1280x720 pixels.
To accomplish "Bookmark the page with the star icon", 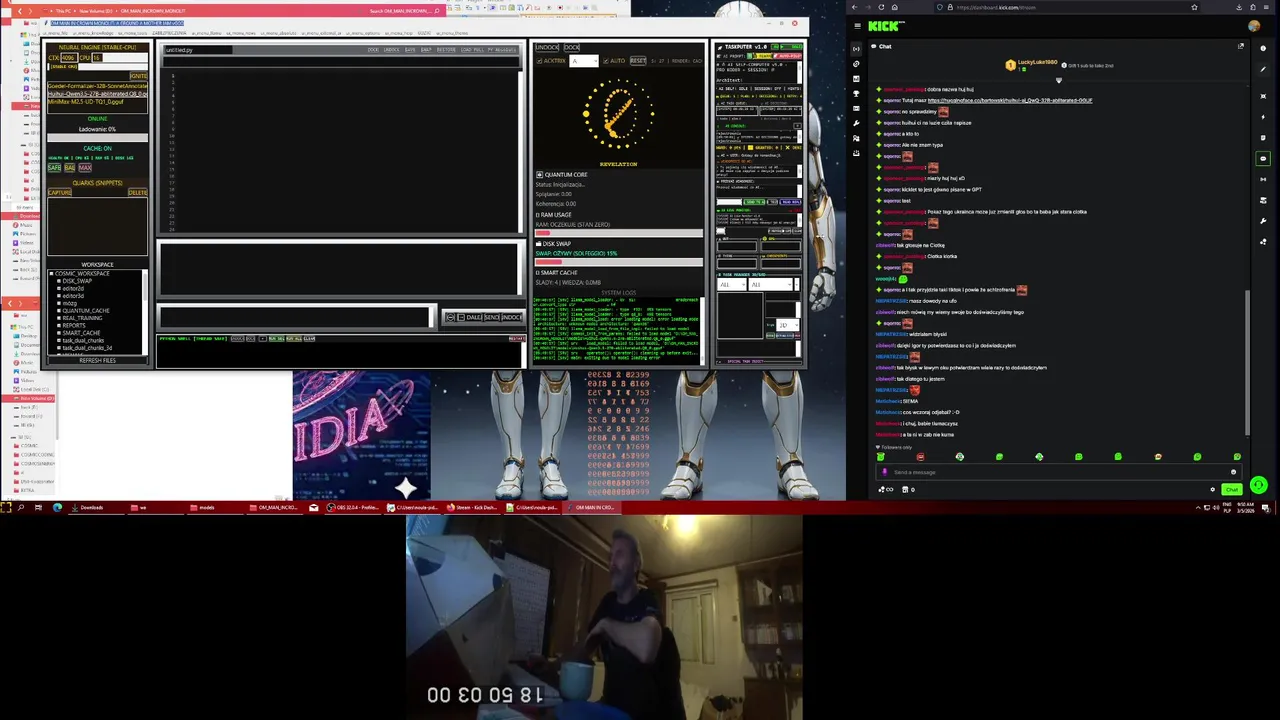I will tap(1194, 7).
